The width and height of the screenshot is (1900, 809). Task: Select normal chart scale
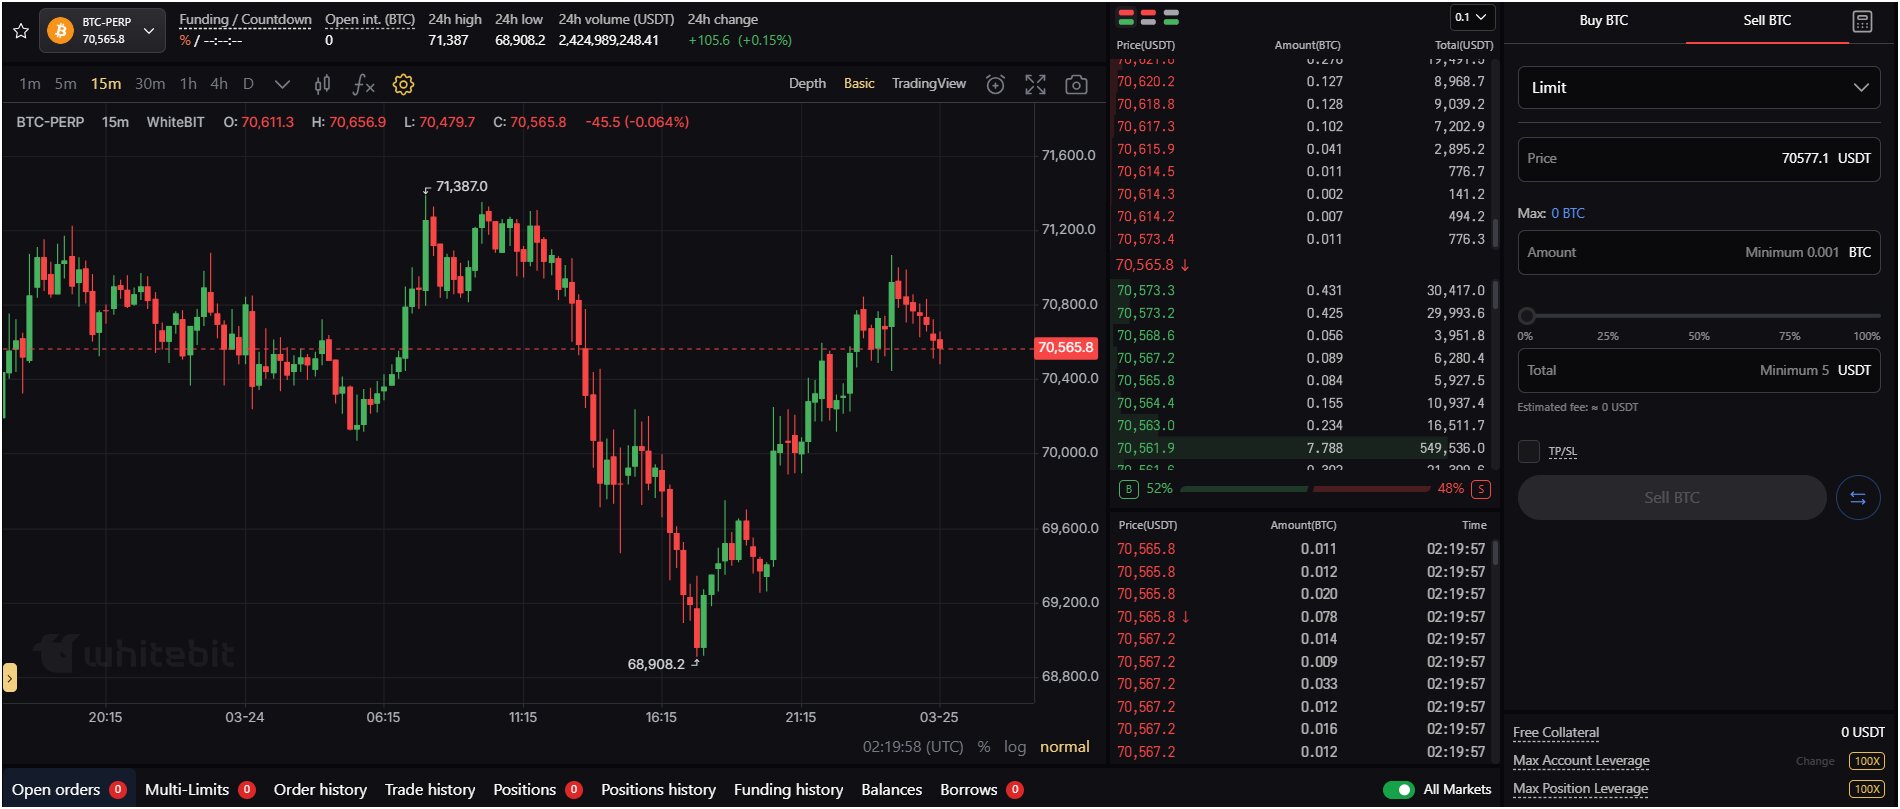tap(1065, 747)
